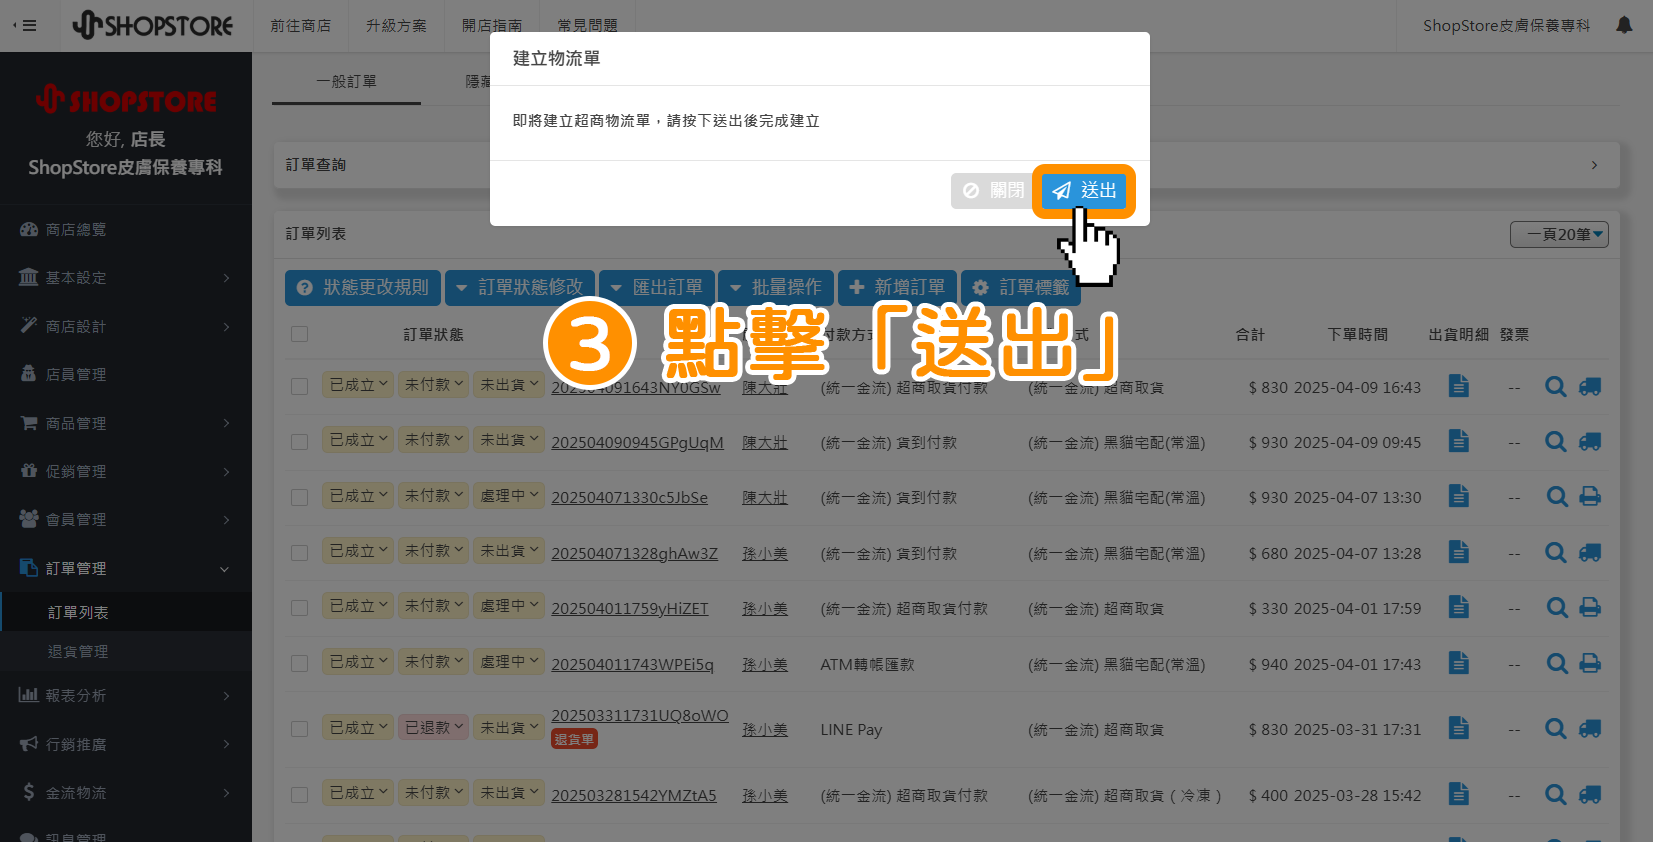The width and height of the screenshot is (1653, 842).
Task: Switch to 一般訂單 tab
Action: [346, 82]
